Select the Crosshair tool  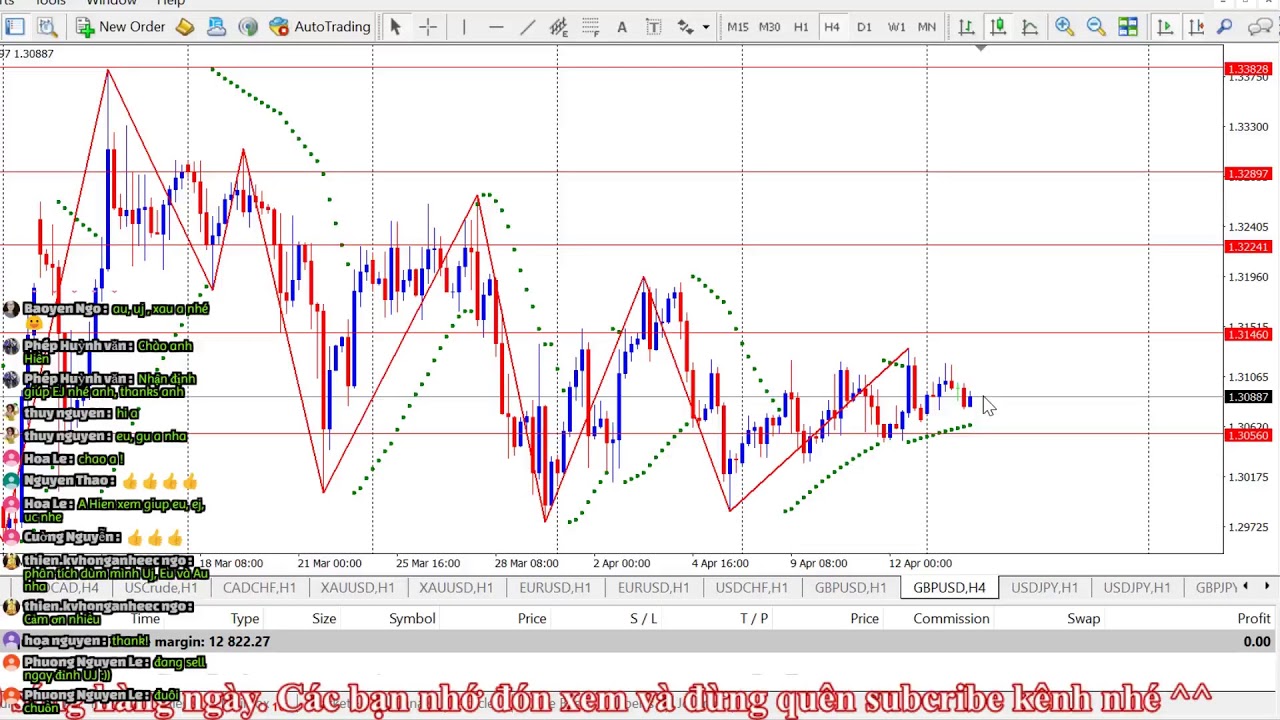pos(428,27)
